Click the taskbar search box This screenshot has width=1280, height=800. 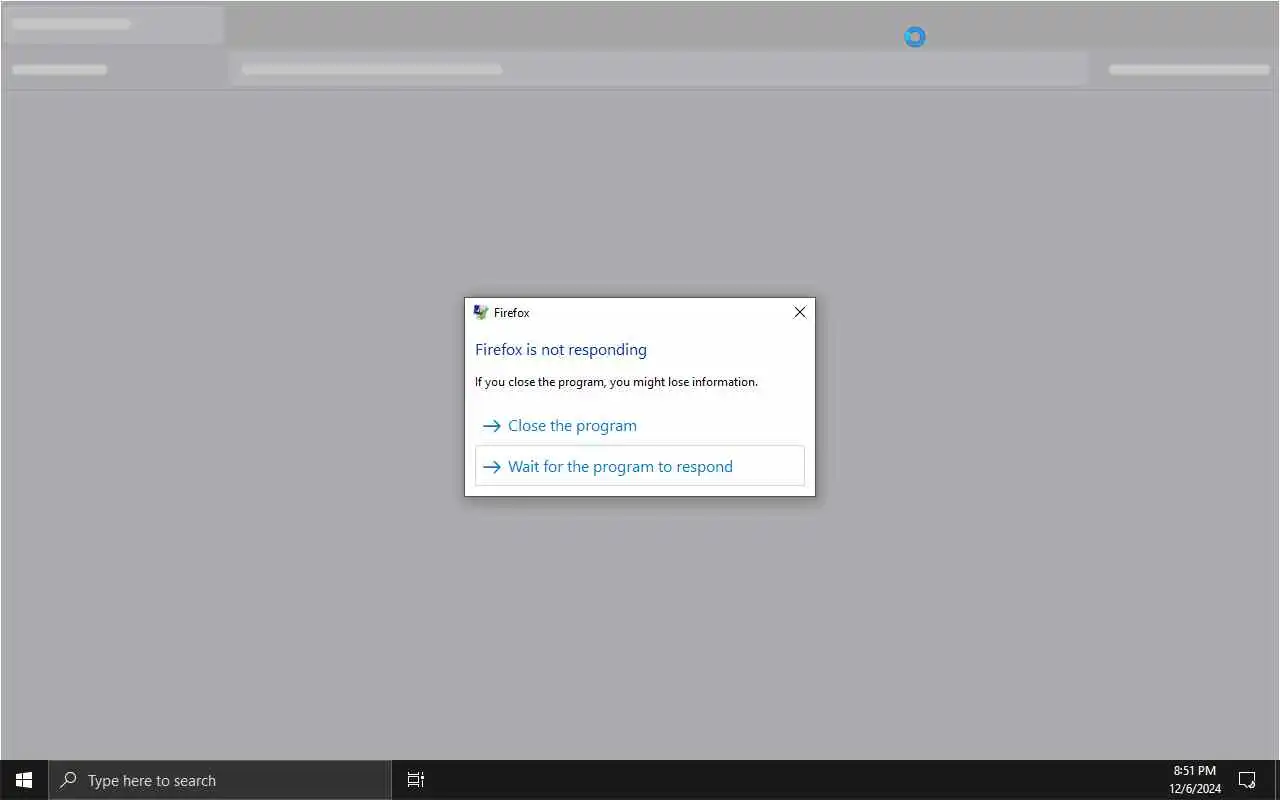(220, 780)
